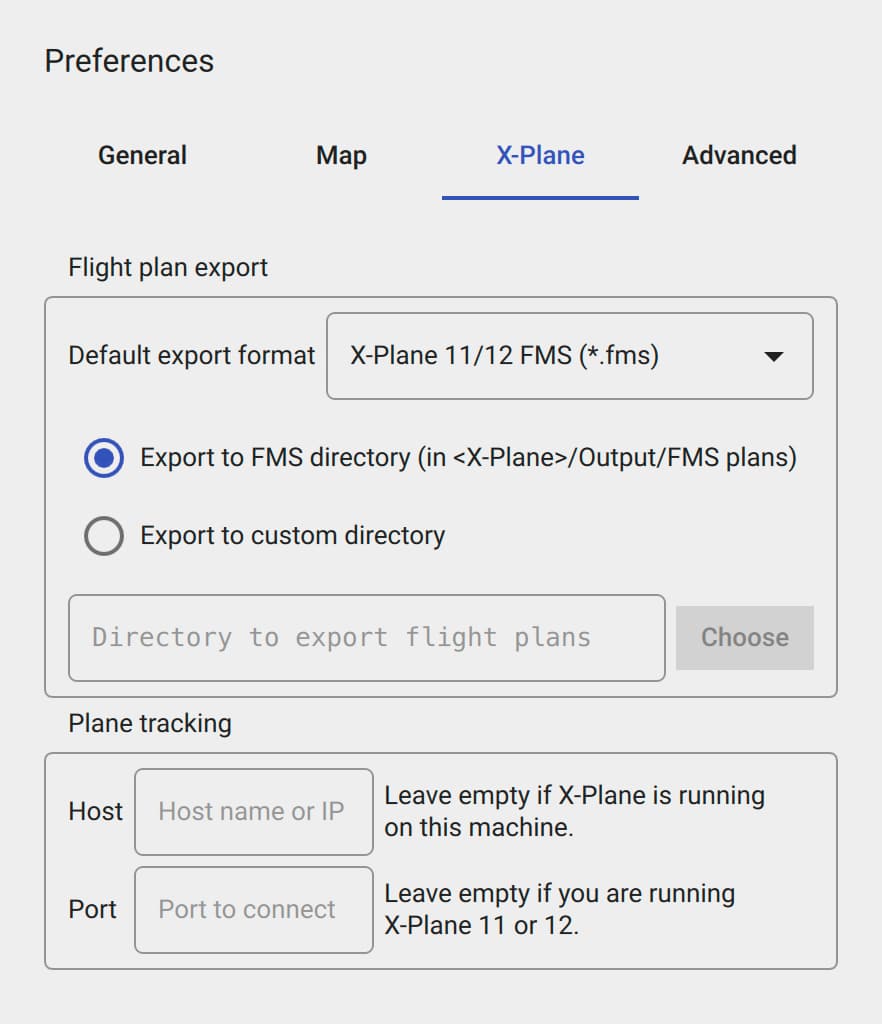Image resolution: width=882 pixels, height=1024 pixels.
Task: Click the Port to connect field
Action: (252, 909)
